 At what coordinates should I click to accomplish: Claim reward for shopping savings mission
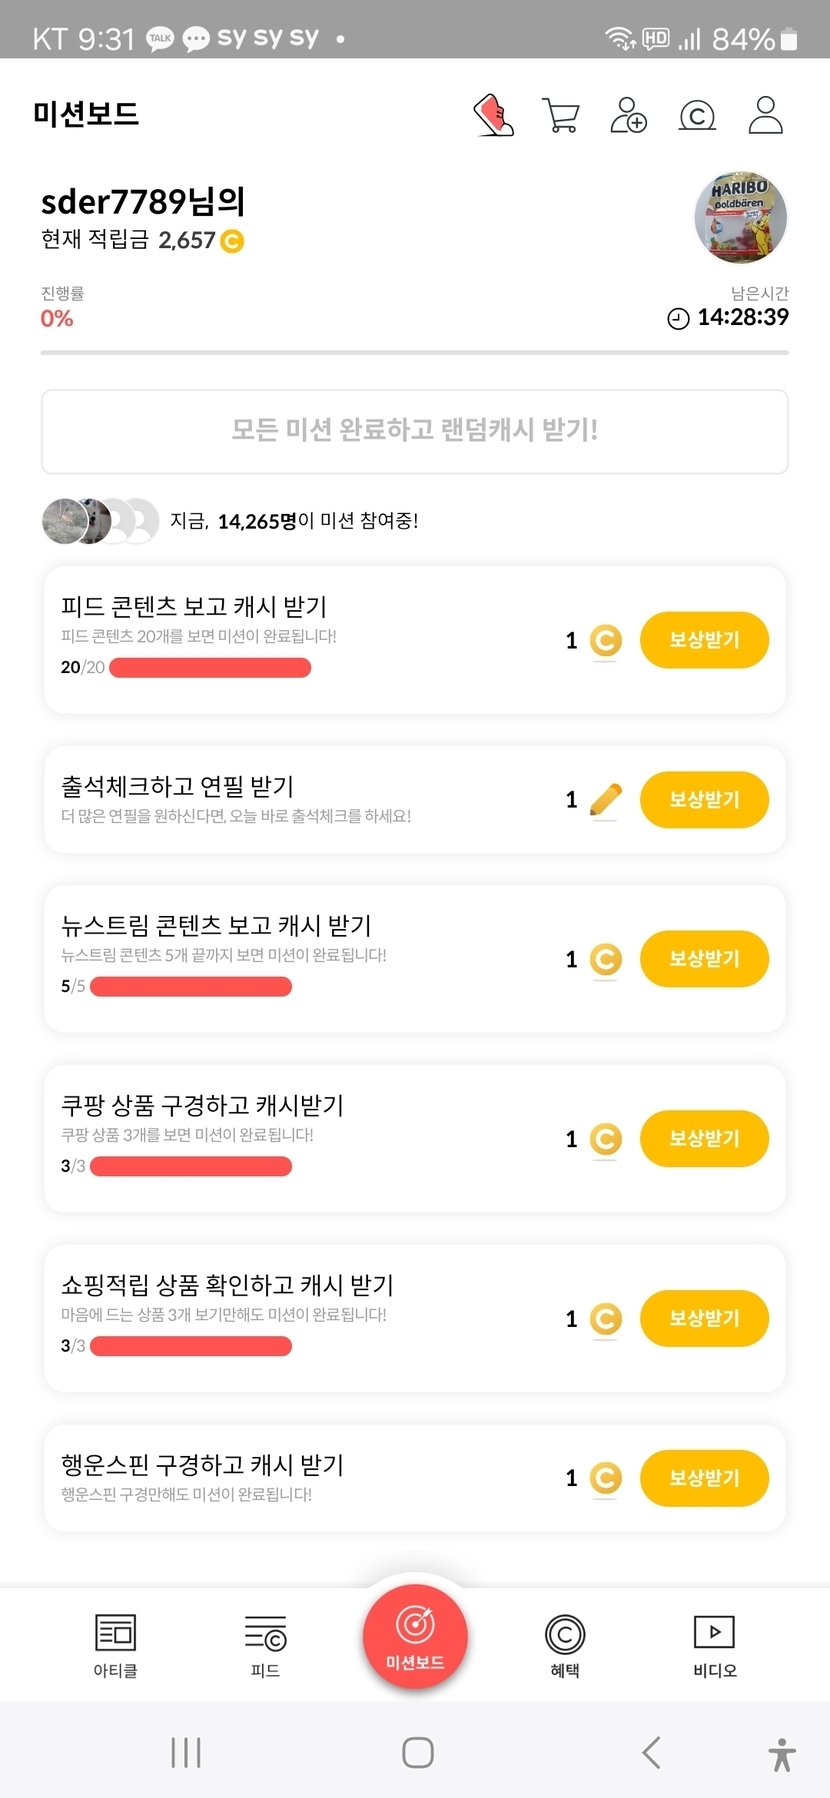click(x=704, y=1318)
